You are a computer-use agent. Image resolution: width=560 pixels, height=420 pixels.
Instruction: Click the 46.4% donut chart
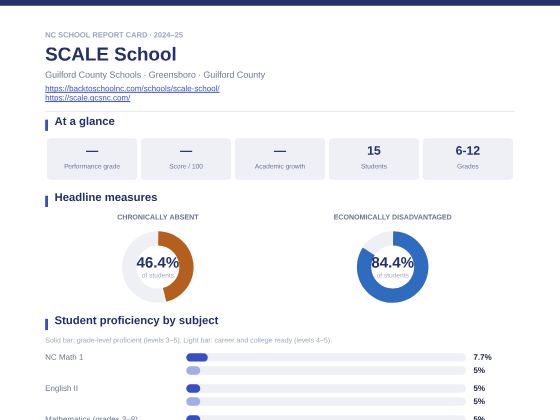158,267
